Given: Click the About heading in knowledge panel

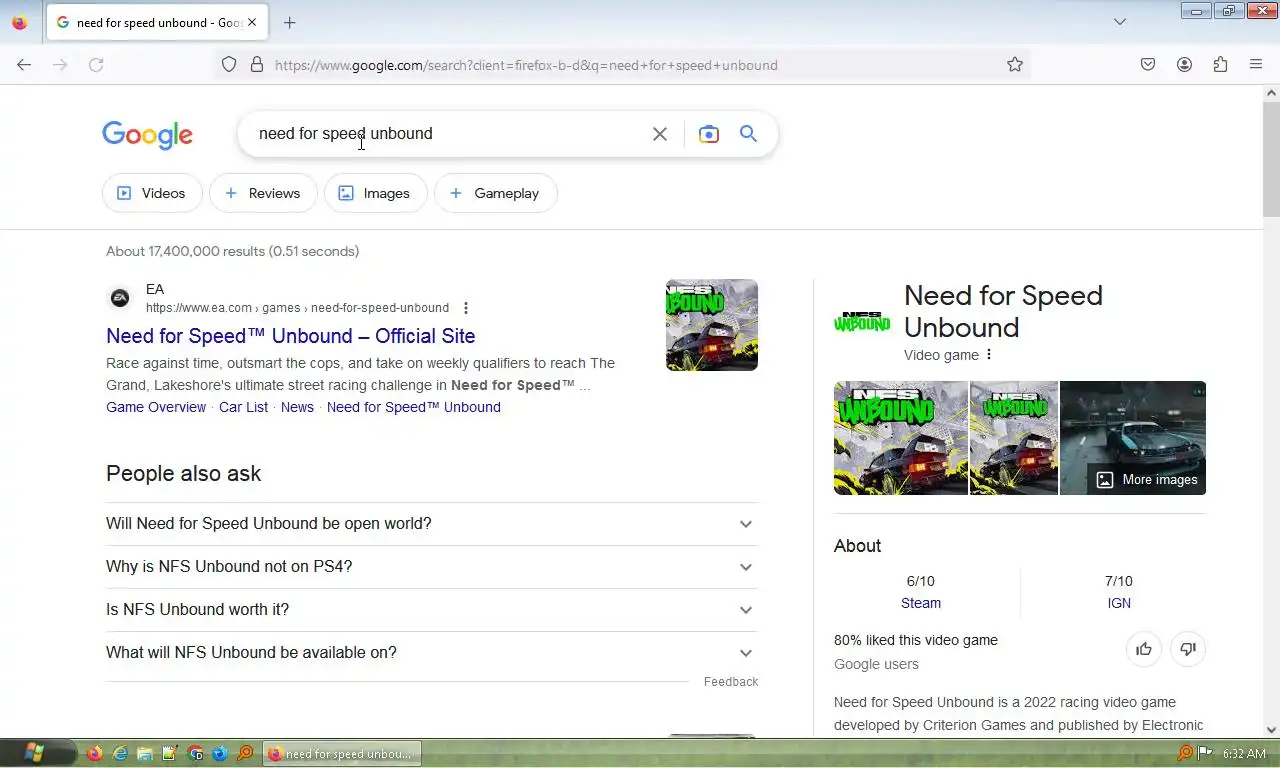Looking at the screenshot, I should click(857, 546).
